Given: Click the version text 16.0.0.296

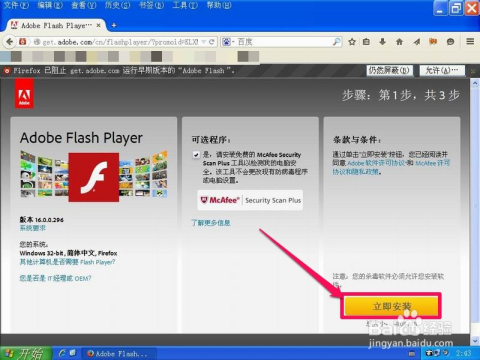Looking at the screenshot, I should 49,220.
